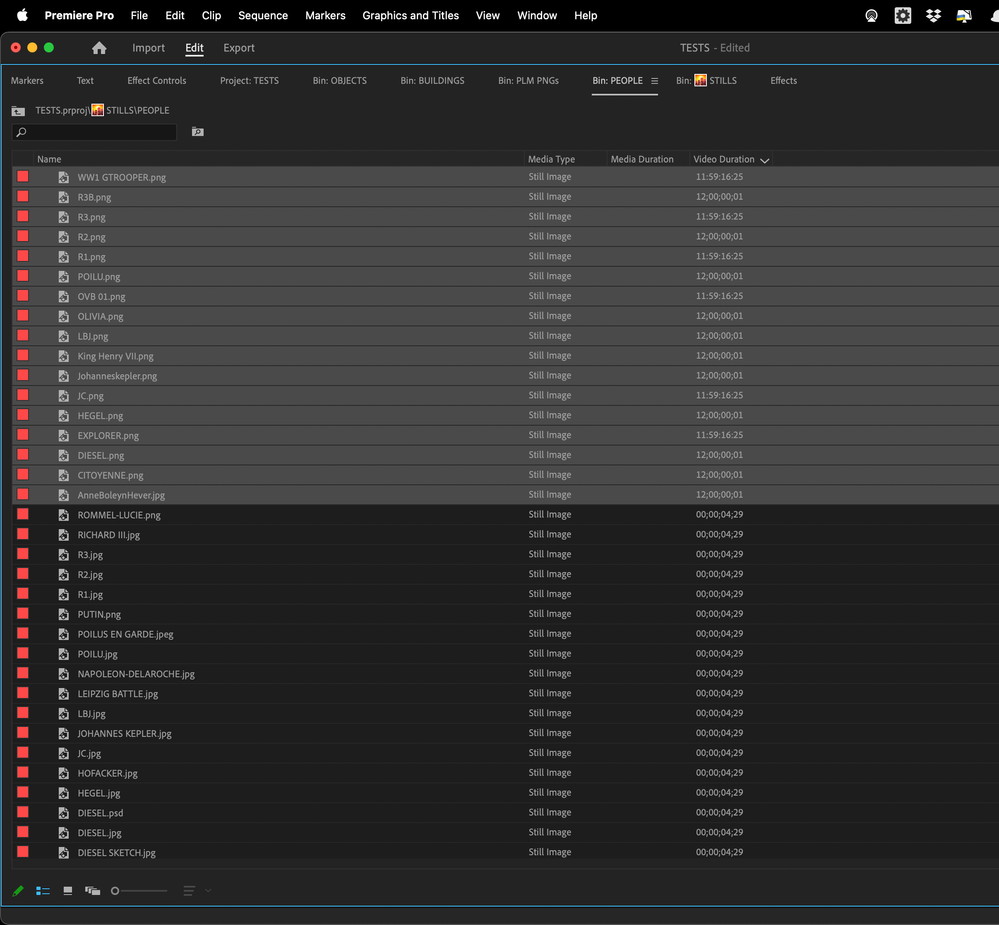
Task: Open the Markers panel tab
Action: tap(27, 80)
